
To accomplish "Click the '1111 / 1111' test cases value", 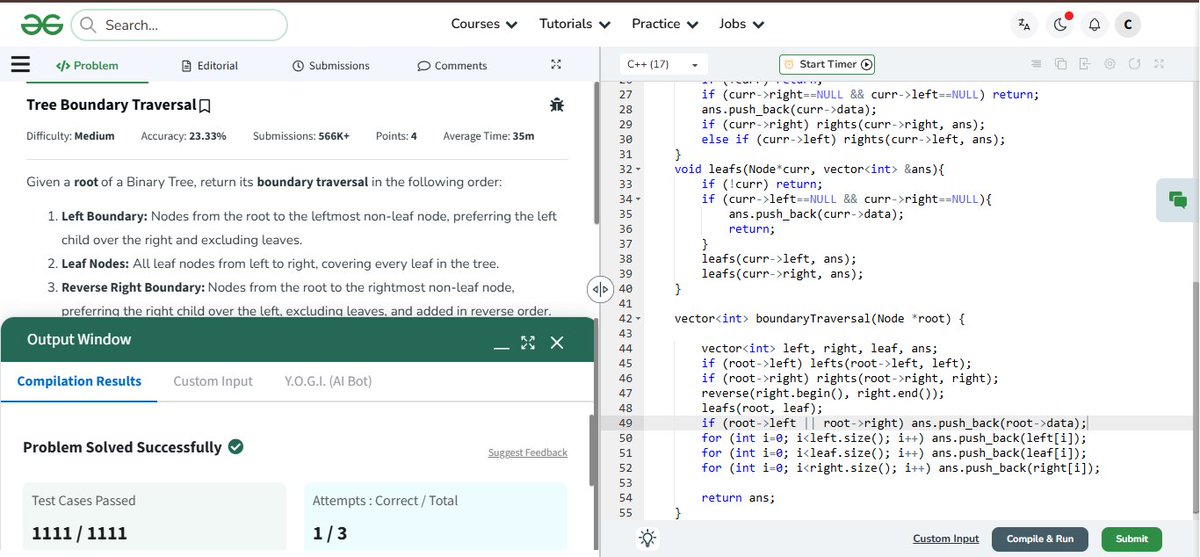I will (79, 533).
